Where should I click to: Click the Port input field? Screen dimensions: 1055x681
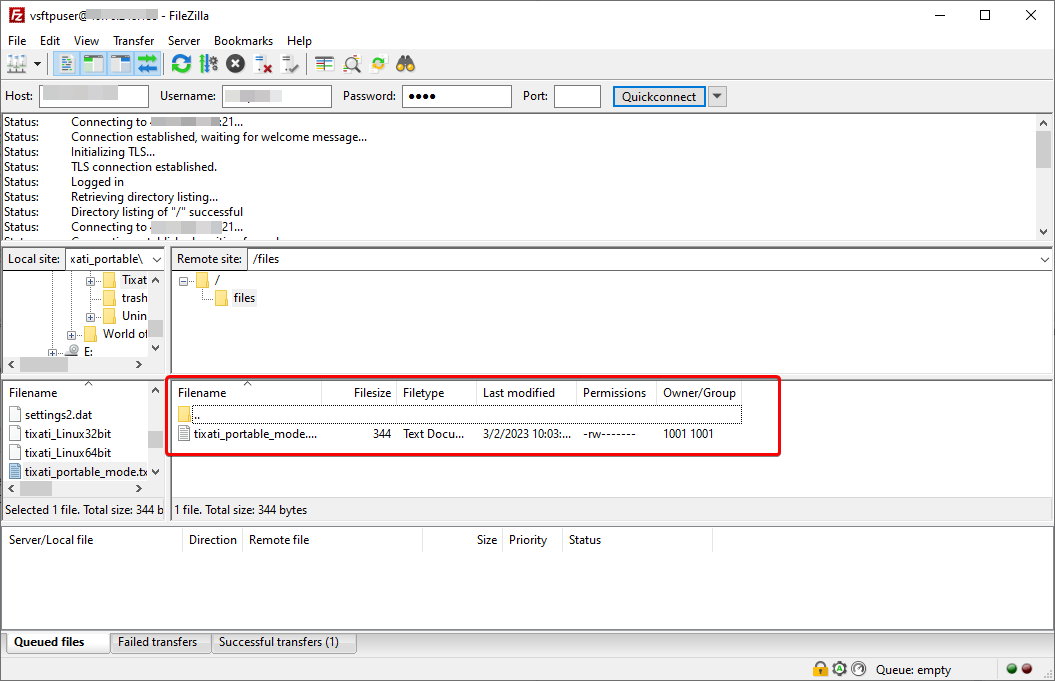click(577, 96)
